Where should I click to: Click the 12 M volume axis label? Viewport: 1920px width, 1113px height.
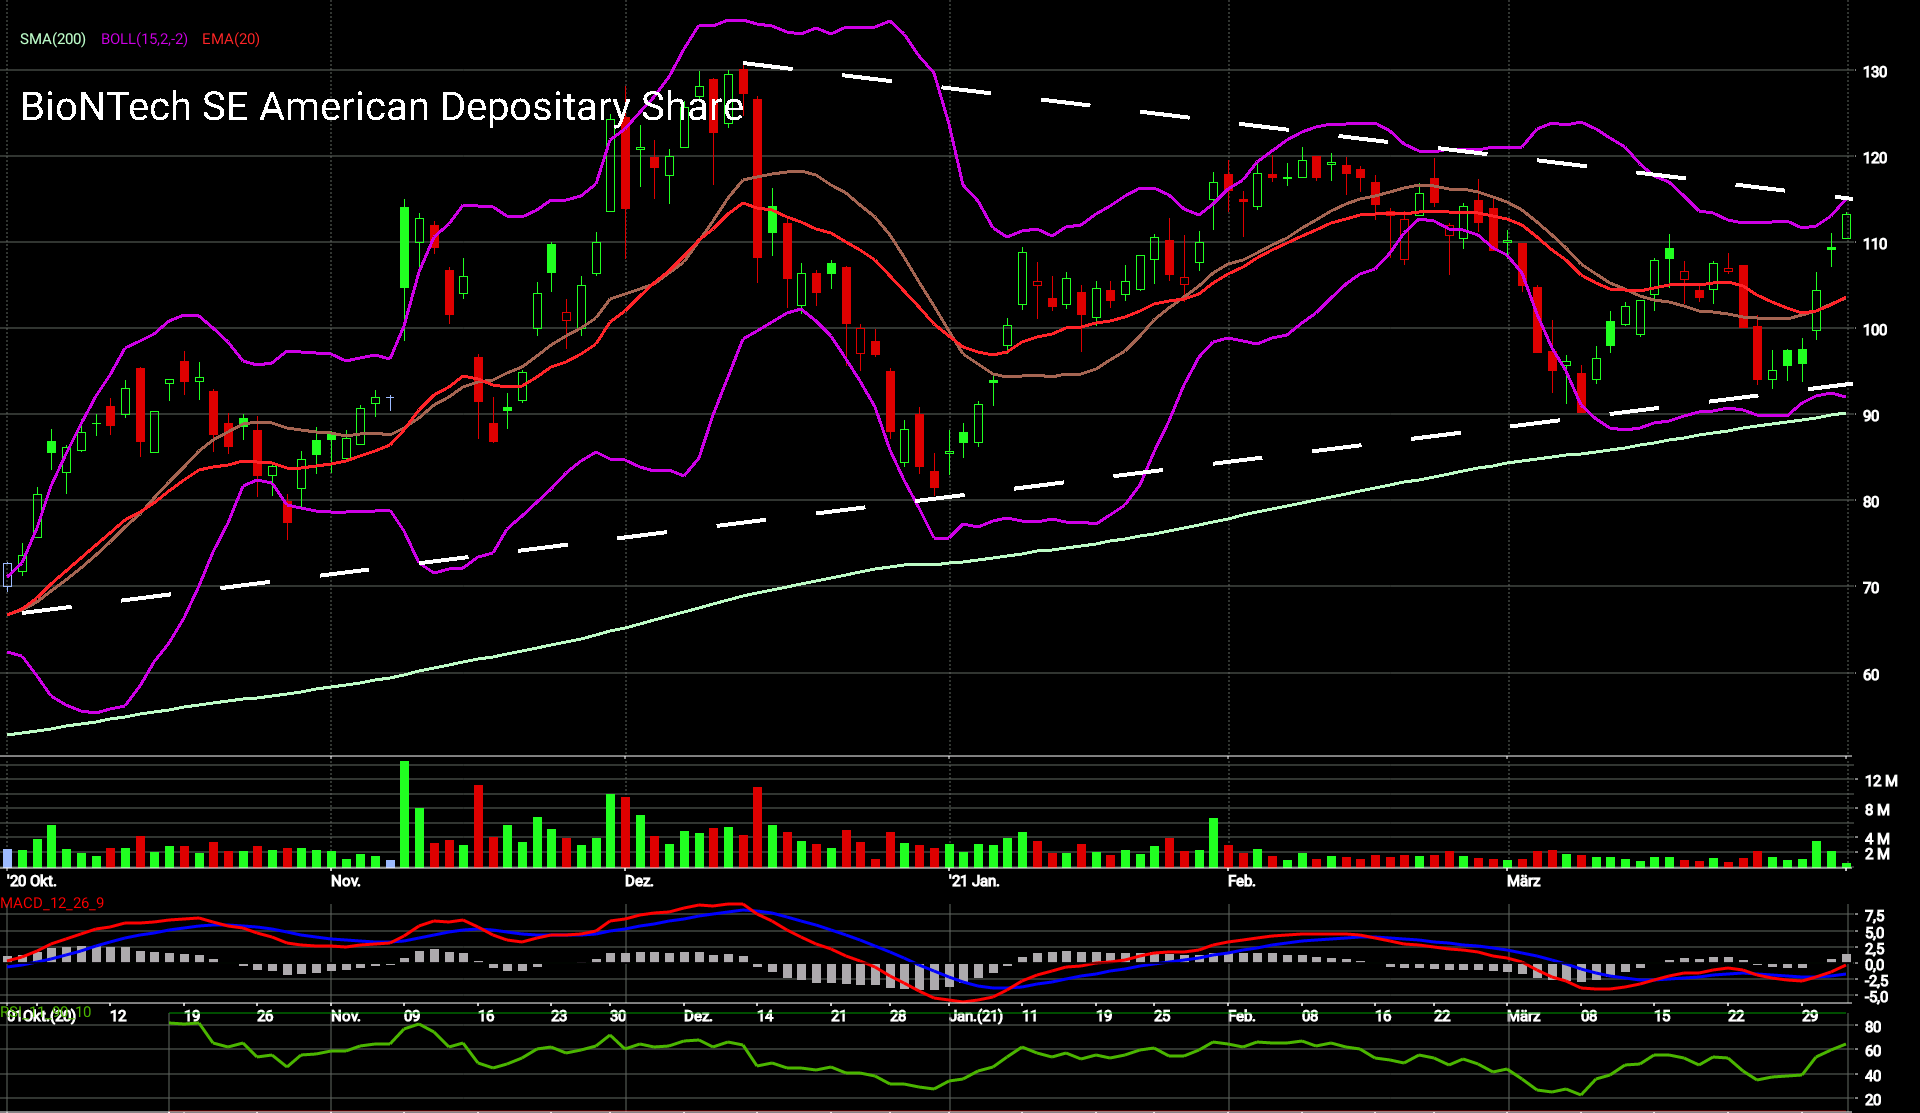(1880, 781)
